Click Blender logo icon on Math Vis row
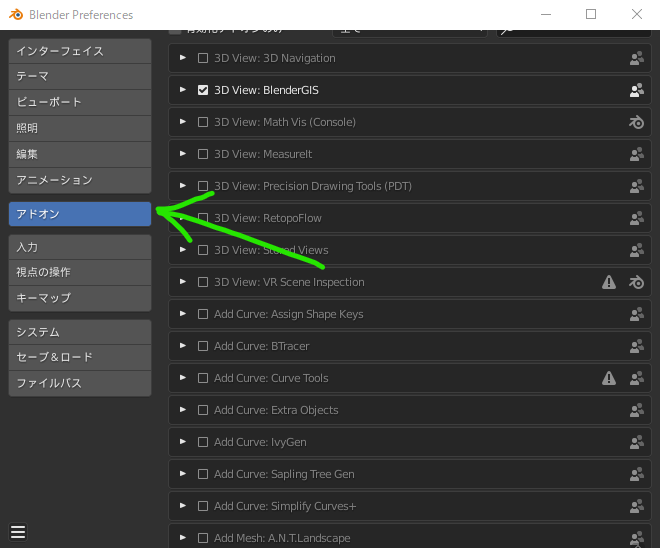This screenshot has width=660, height=548. click(x=636, y=122)
